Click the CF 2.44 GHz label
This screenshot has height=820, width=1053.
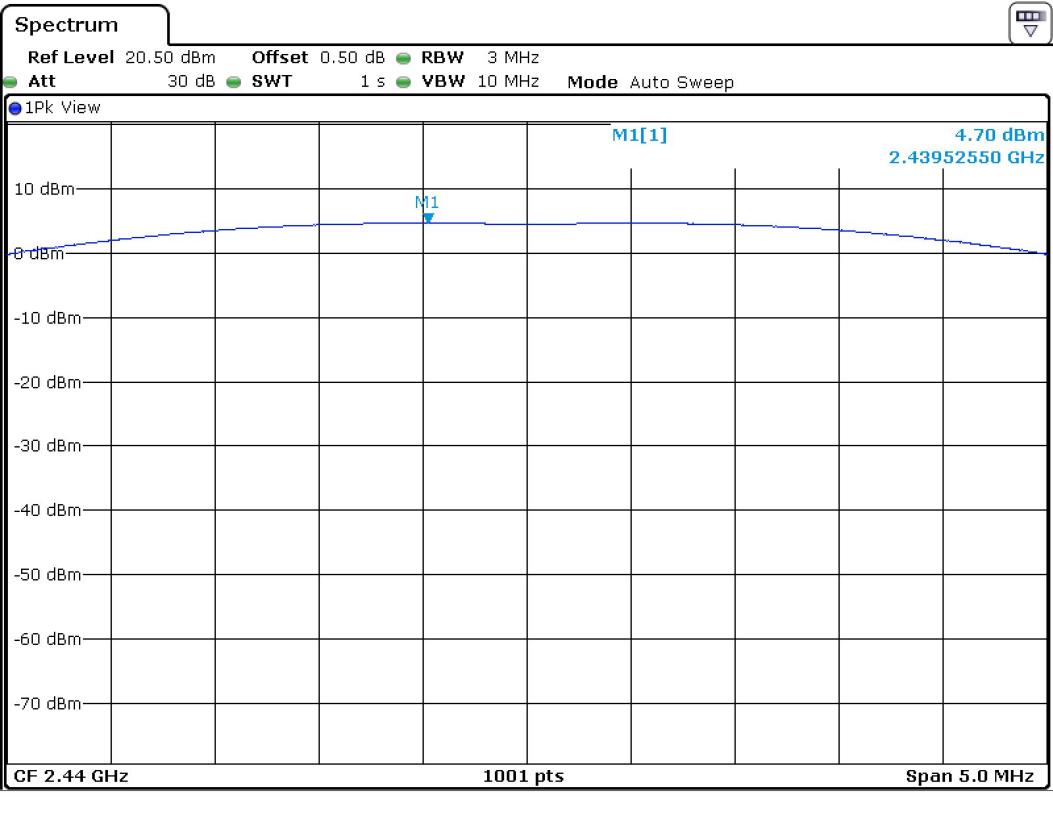pyautogui.click(x=71, y=776)
